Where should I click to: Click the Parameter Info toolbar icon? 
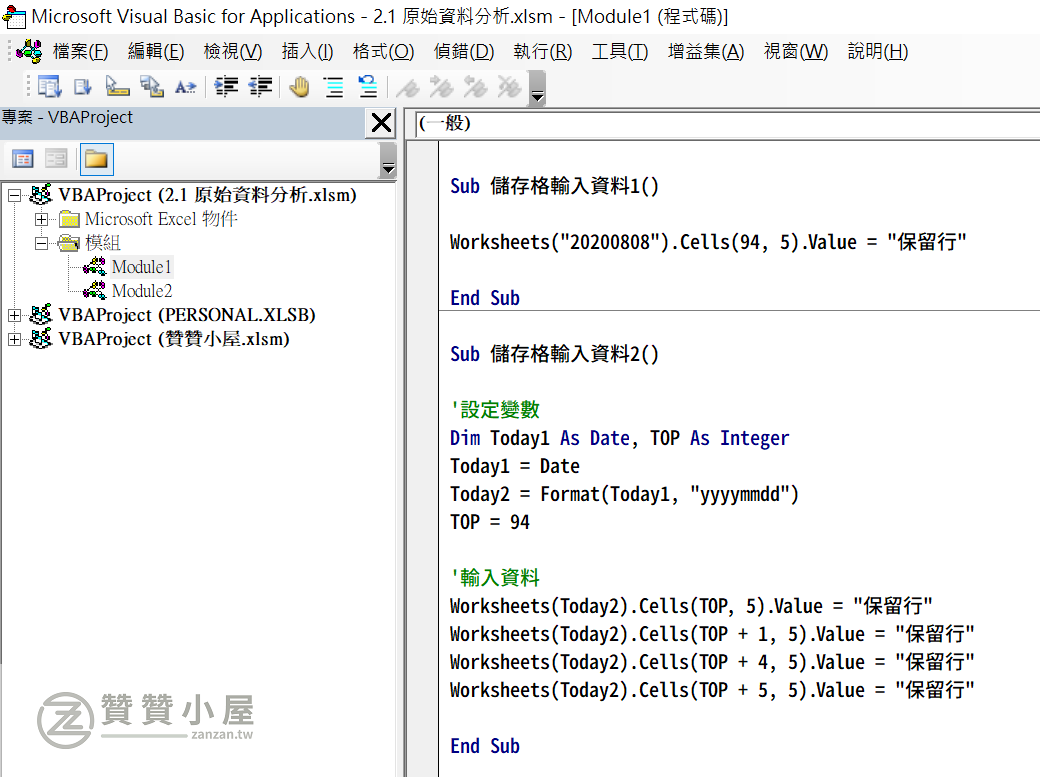tap(152, 87)
